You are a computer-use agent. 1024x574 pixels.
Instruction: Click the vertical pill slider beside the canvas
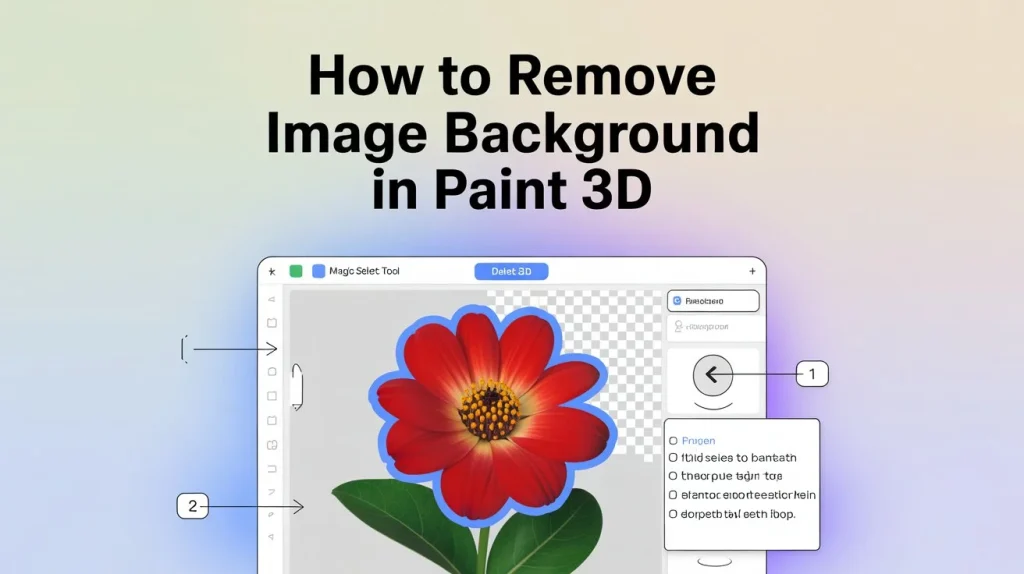(297, 387)
